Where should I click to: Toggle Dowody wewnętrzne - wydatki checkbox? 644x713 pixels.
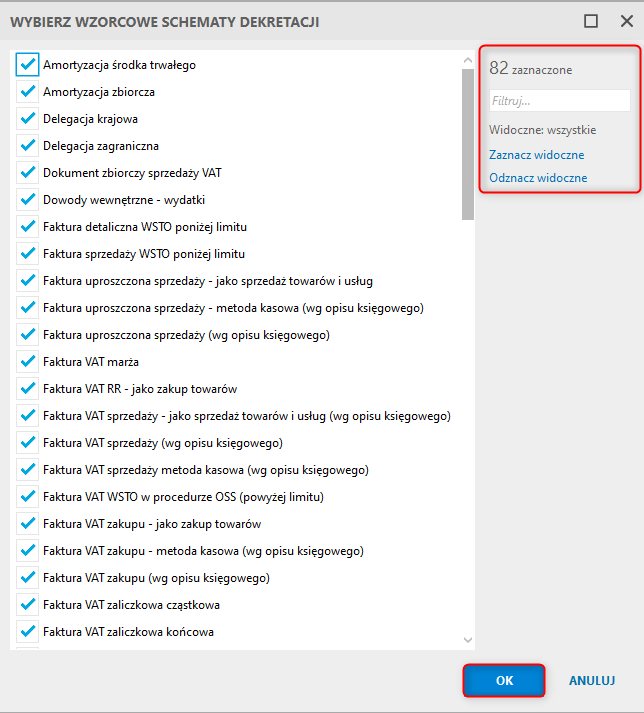[27, 200]
